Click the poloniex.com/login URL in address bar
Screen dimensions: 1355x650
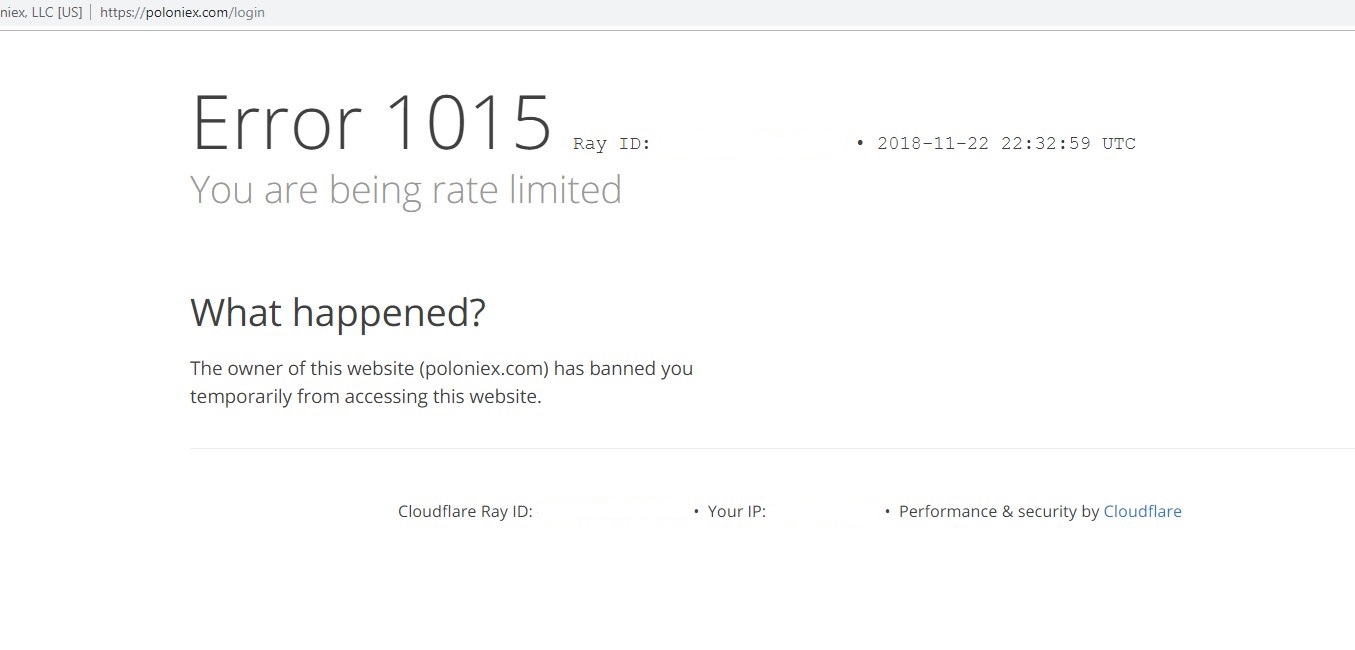[182, 13]
